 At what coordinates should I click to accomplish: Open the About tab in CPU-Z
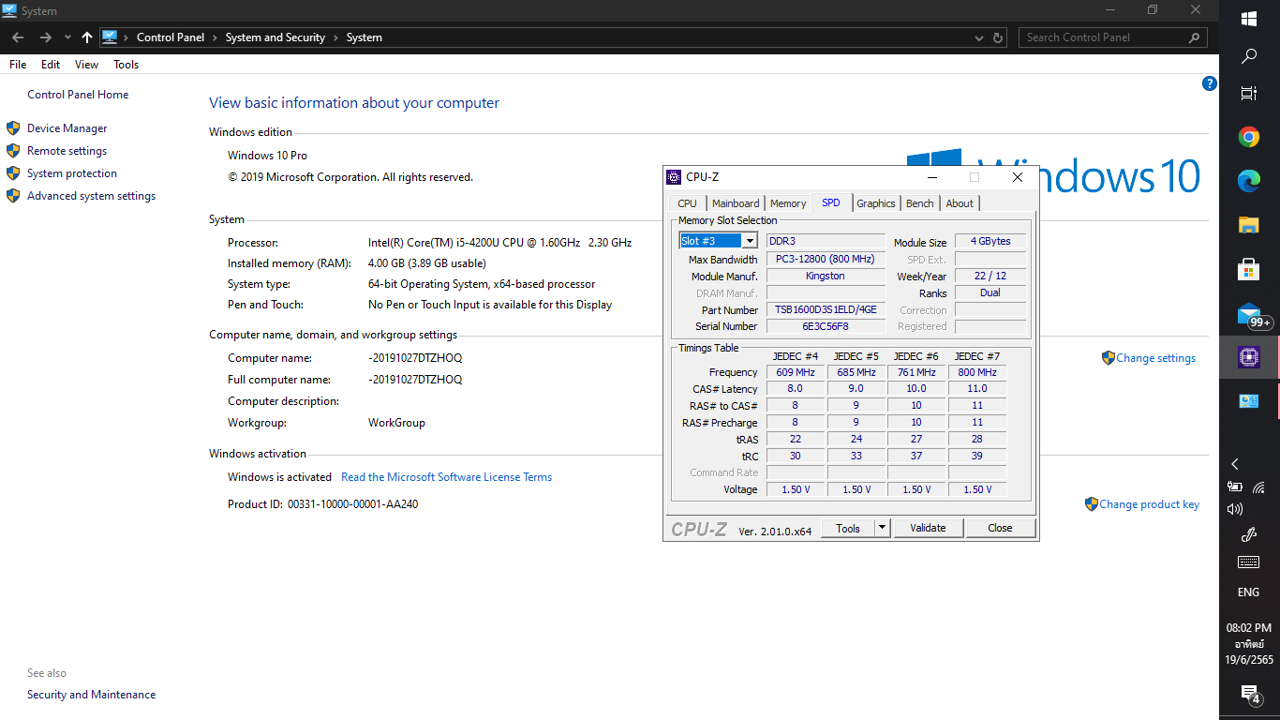tap(960, 203)
